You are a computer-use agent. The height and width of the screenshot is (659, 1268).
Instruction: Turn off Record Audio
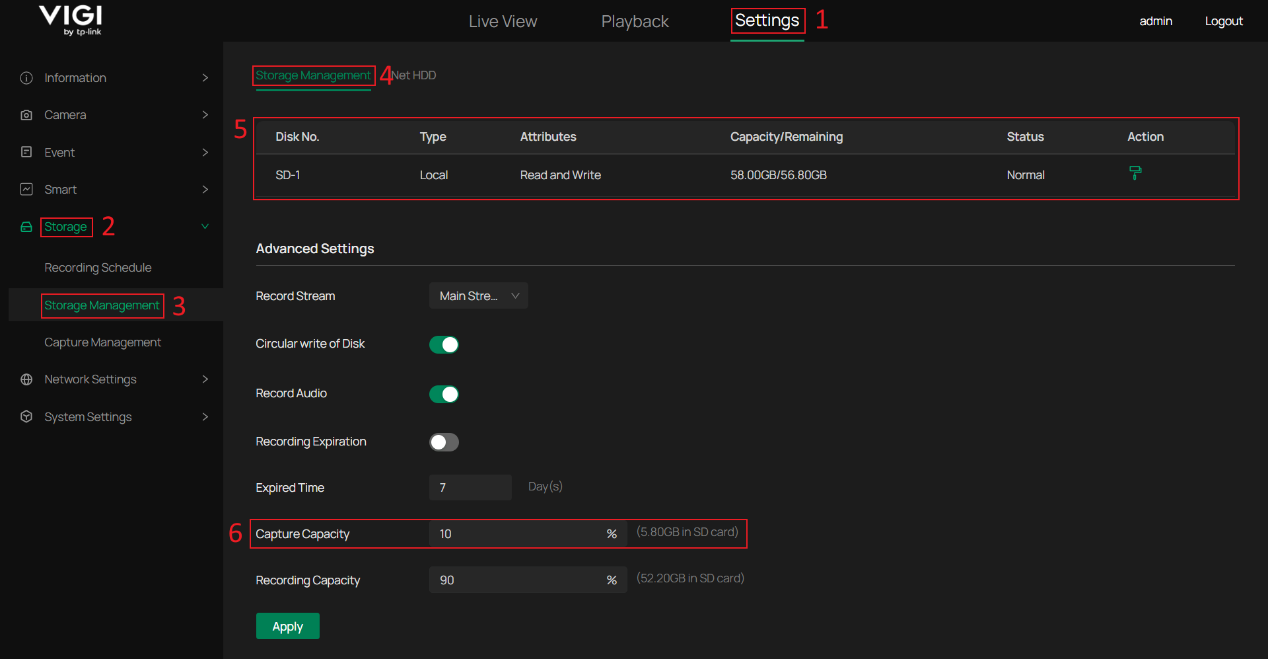tap(443, 393)
